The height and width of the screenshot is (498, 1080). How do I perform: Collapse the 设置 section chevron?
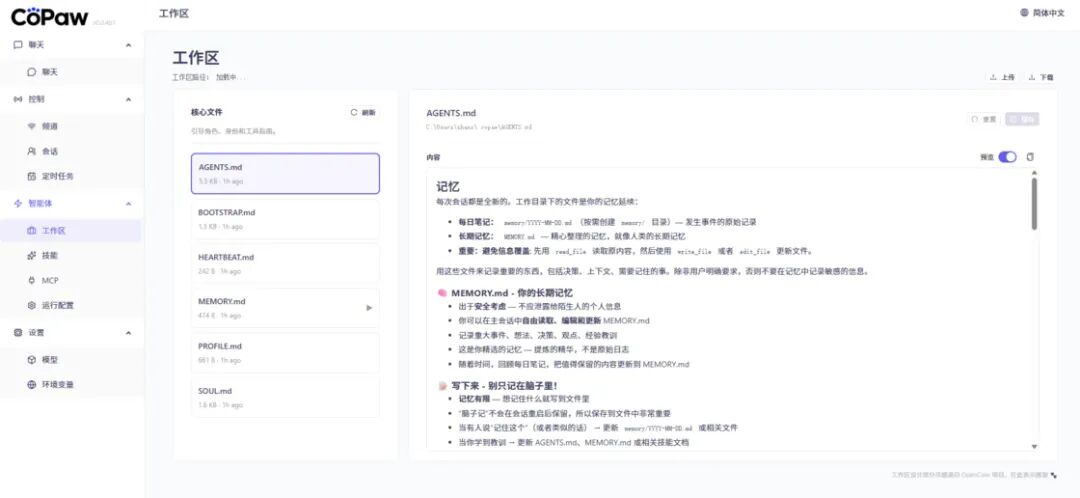(x=128, y=333)
